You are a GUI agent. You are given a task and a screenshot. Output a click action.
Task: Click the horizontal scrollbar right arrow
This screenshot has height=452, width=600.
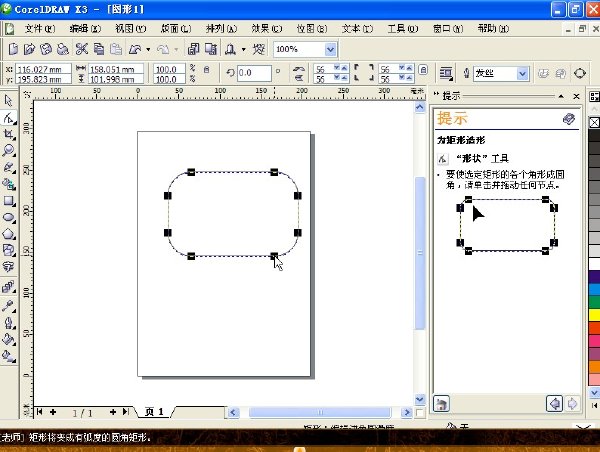pos(406,412)
